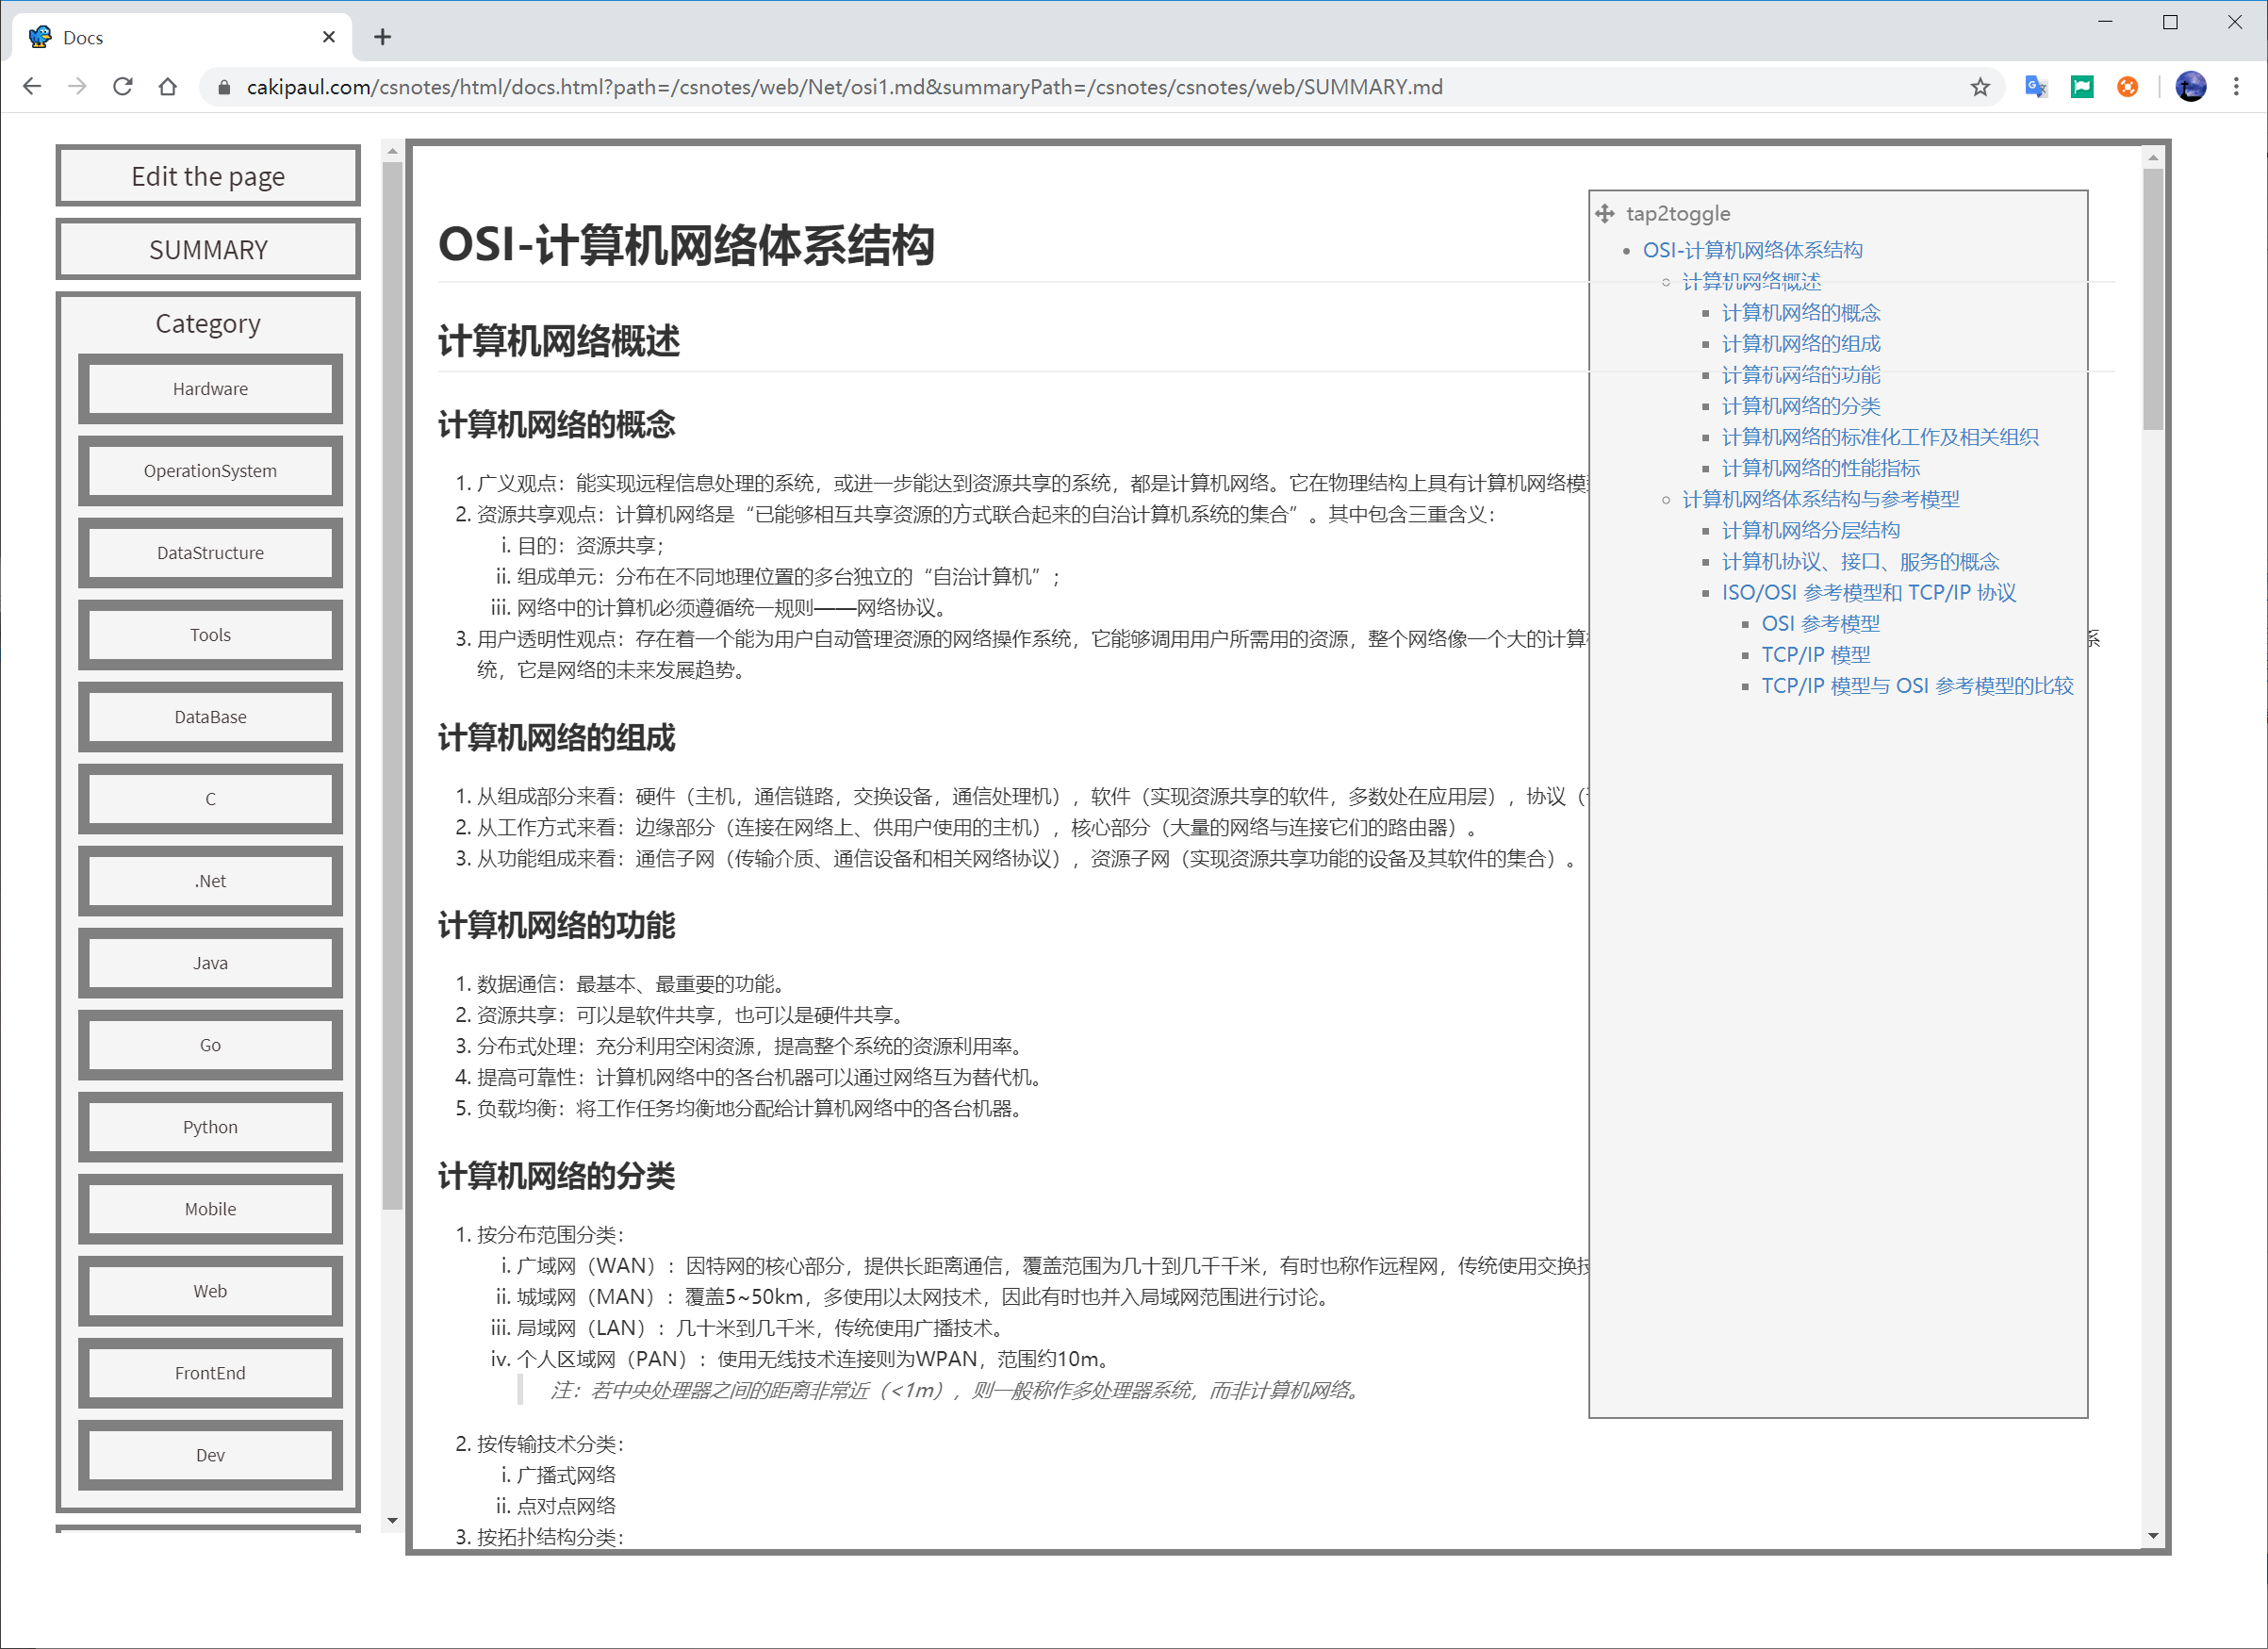Go to 计算机网络的概念 outline link
Viewport: 2268px width, 1649px height.
pos(1801,313)
